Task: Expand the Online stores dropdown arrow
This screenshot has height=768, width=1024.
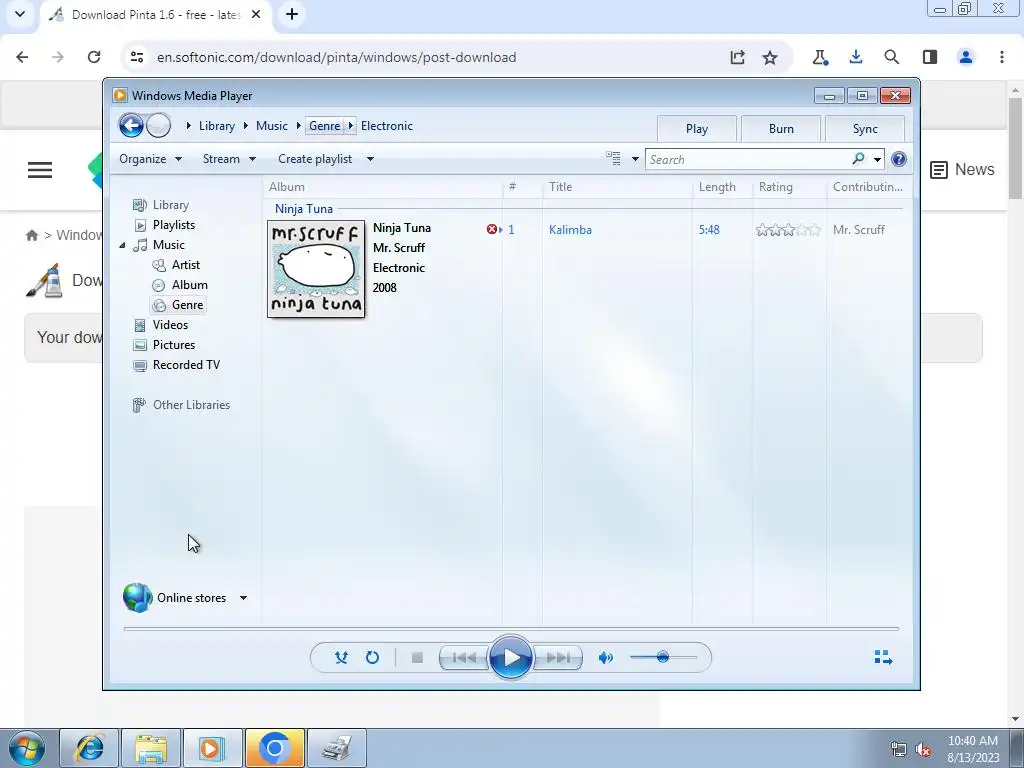Action: (x=243, y=598)
